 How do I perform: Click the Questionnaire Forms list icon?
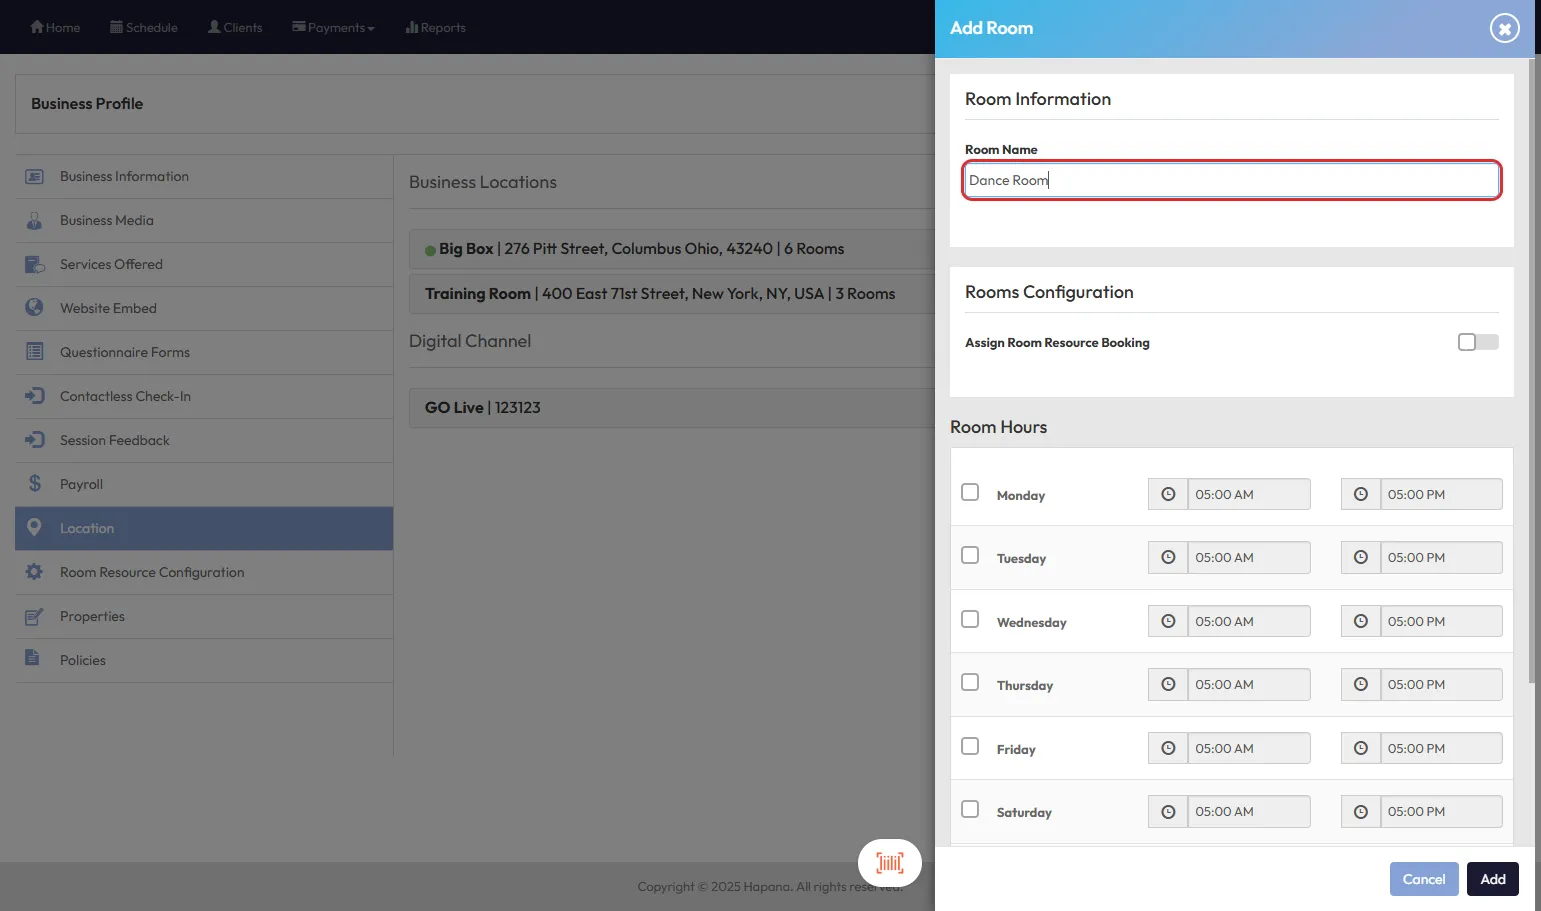tap(34, 352)
